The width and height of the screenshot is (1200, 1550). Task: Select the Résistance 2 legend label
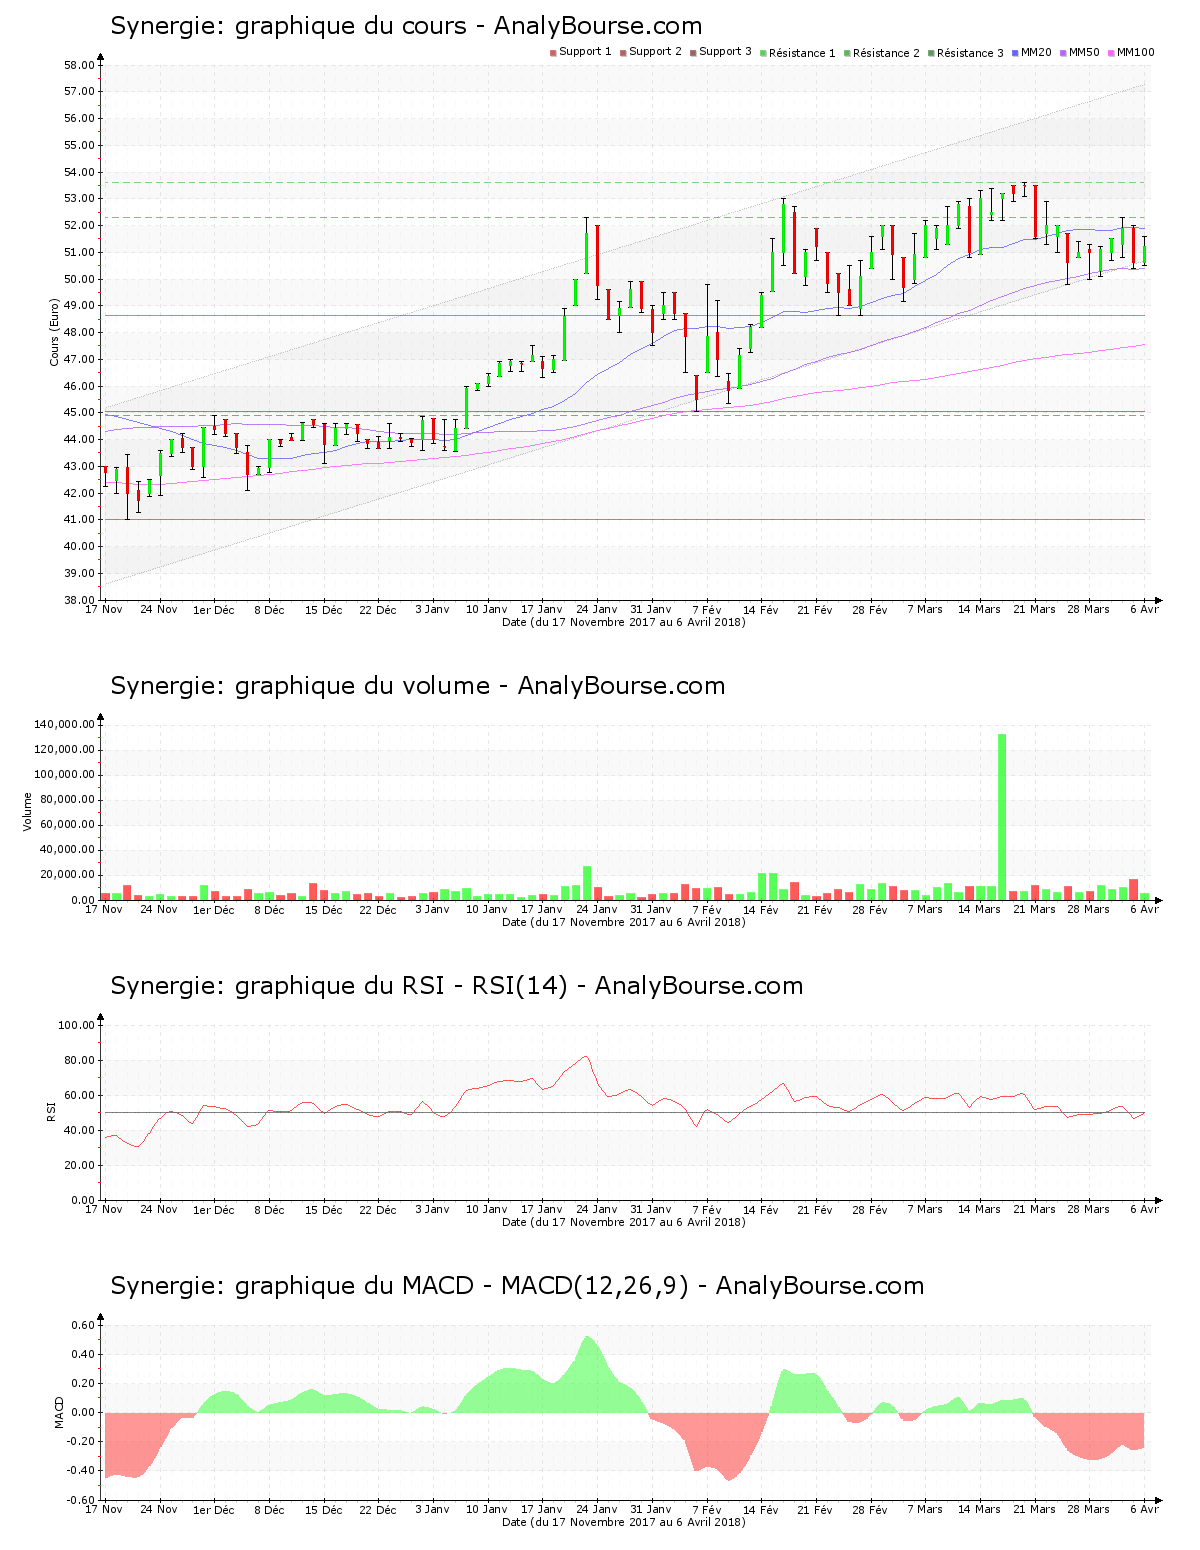tap(886, 53)
